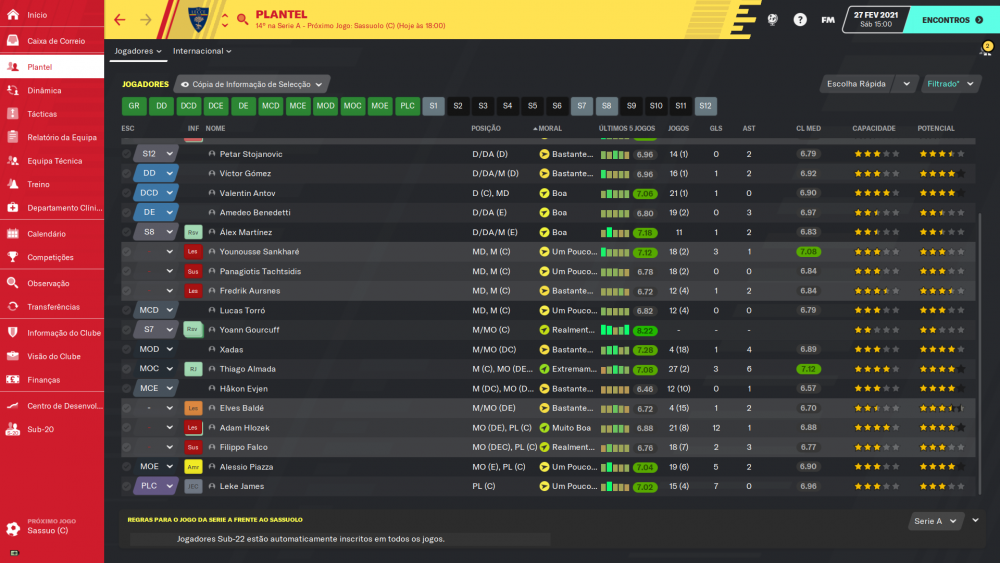Toggle selection circle for Amedeo Benedetti
1000x563 pixels.
pos(126,212)
